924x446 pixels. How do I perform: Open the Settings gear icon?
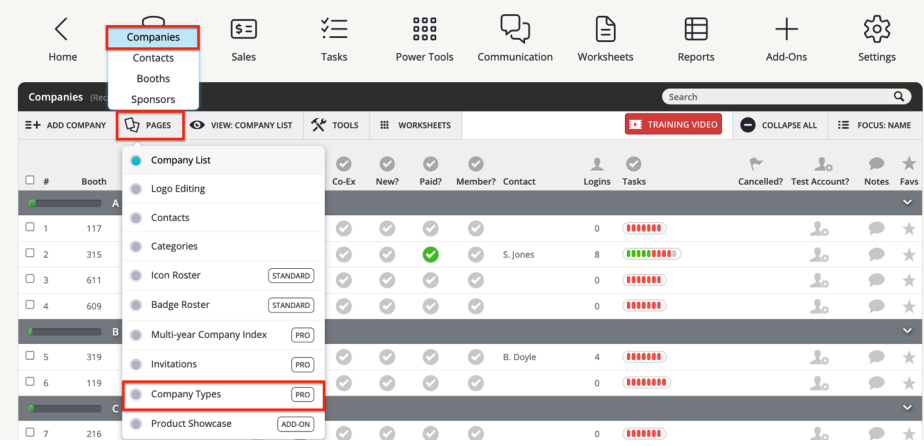click(x=877, y=29)
